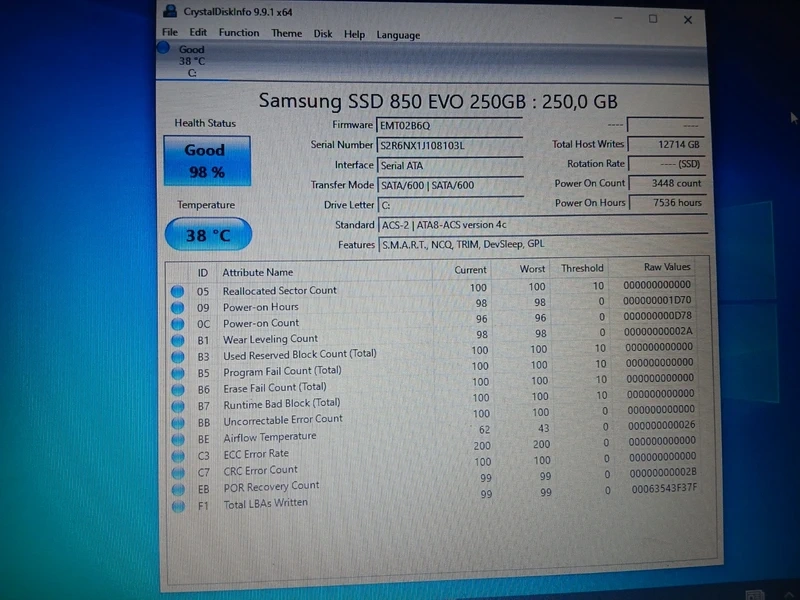Minimize the CrystalDiskInfo window
800x600 pixels.
click(618, 18)
